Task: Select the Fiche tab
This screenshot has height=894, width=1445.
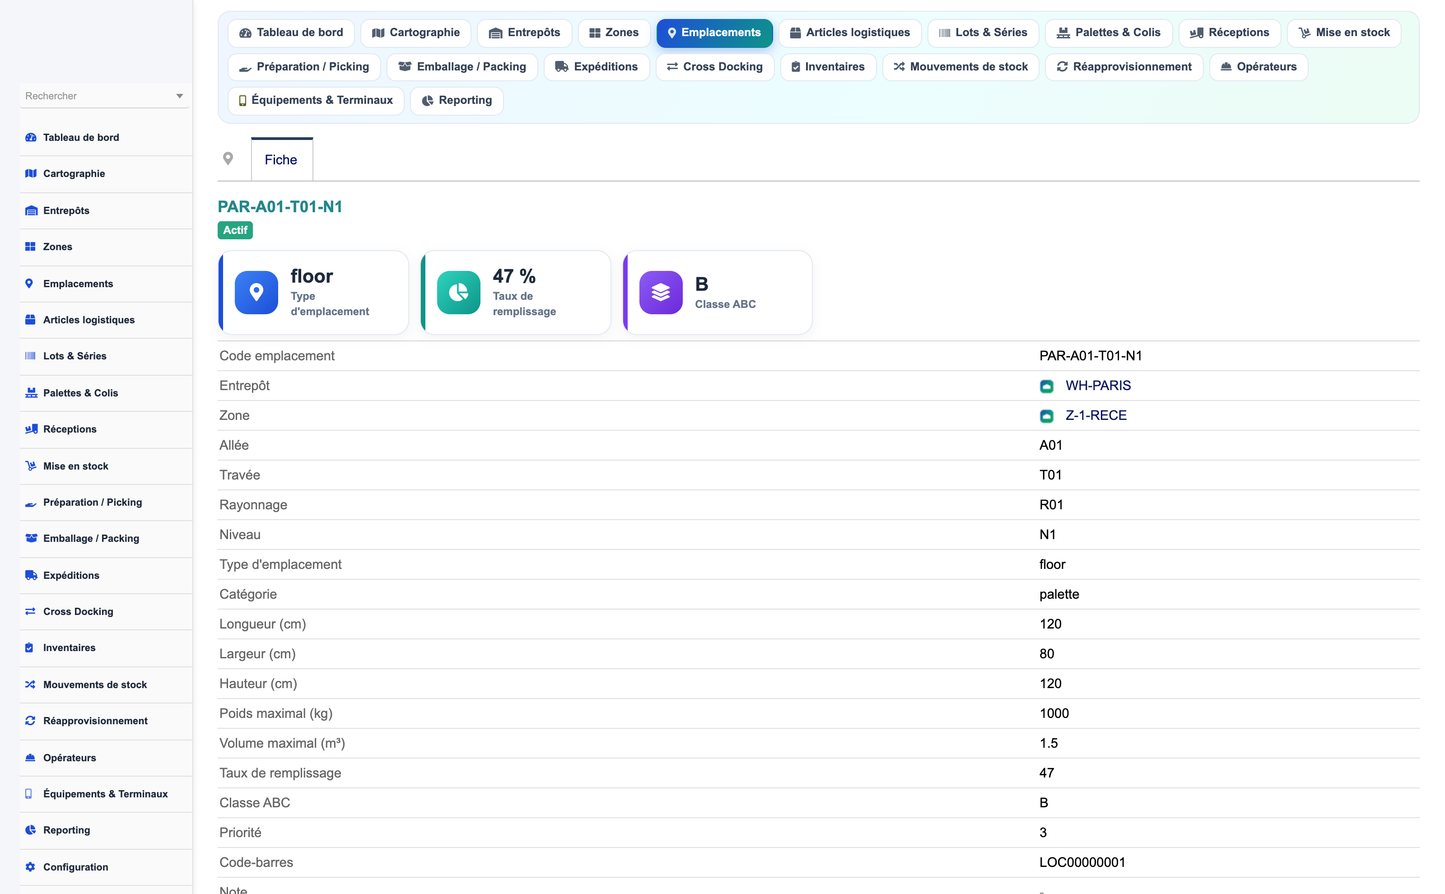Action: (x=281, y=159)
